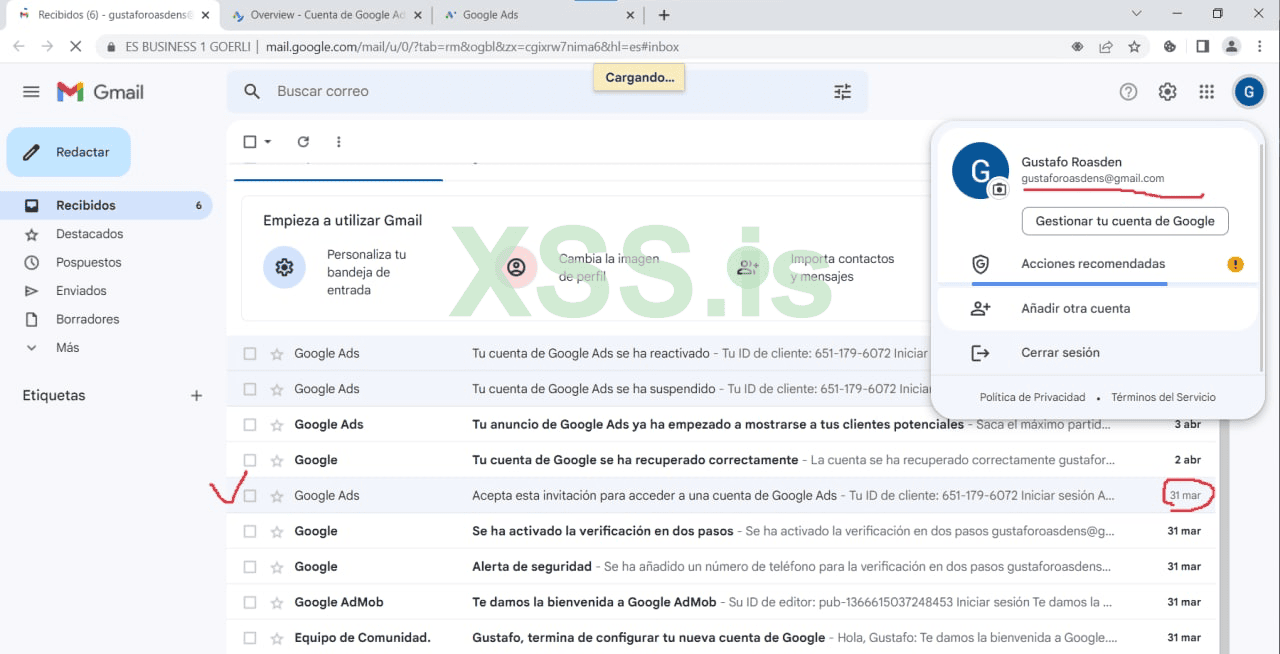Check the anuncio ya ha empezado email

tap(250, 425)
